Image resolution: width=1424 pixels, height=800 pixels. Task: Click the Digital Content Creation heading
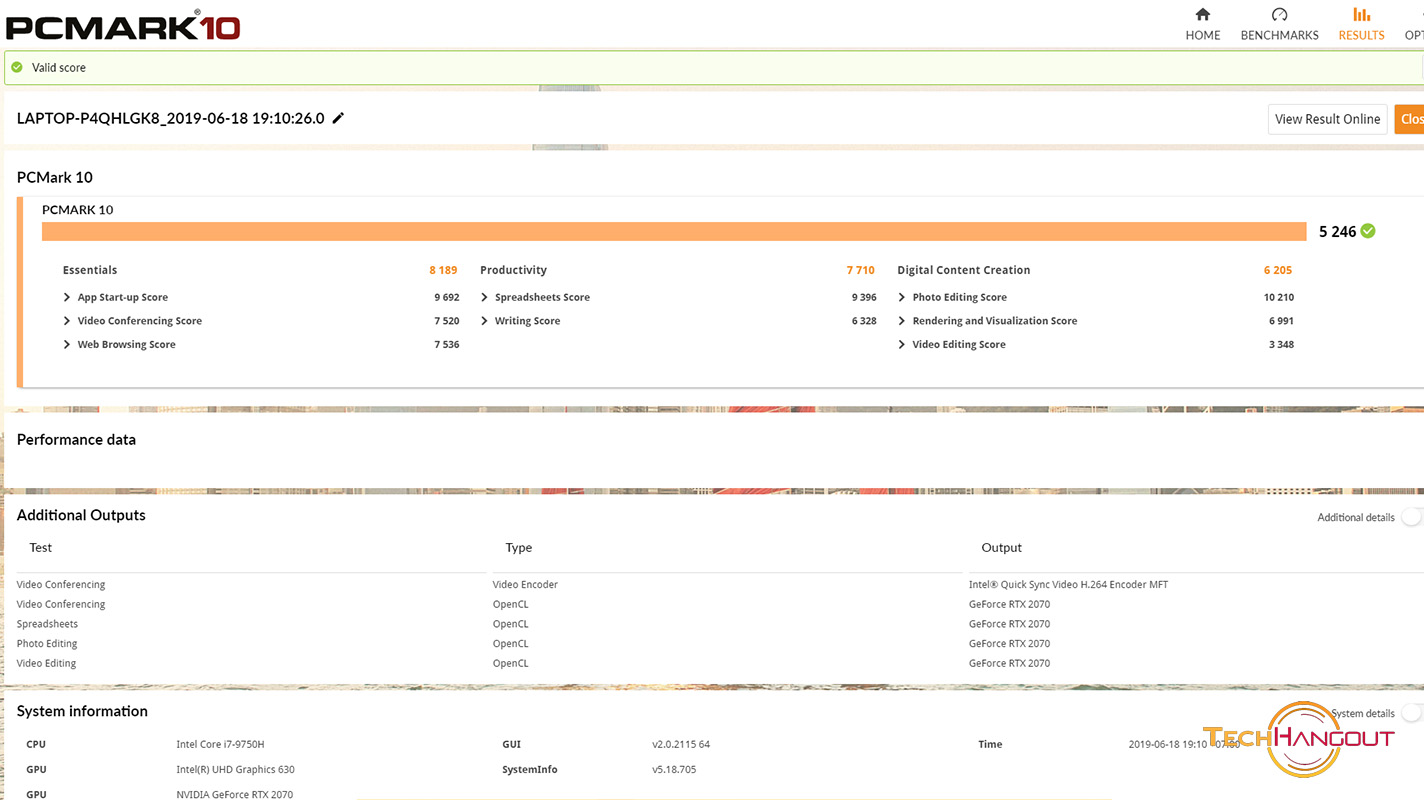tap(963, 270)
